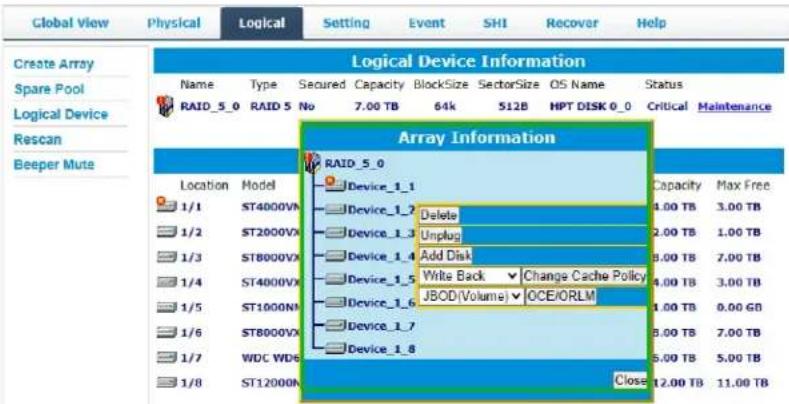Open the Global View tab
This screenshot has width=789, height=404.
tap(70, 23)
